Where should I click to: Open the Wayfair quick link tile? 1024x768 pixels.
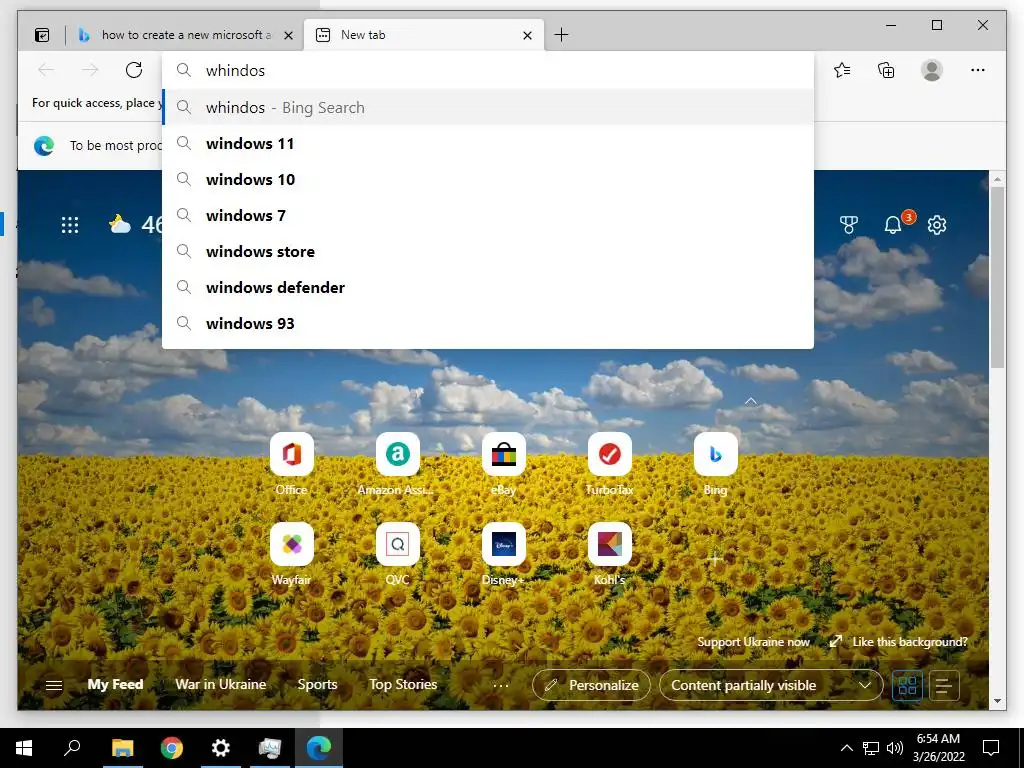click(291, 544)
